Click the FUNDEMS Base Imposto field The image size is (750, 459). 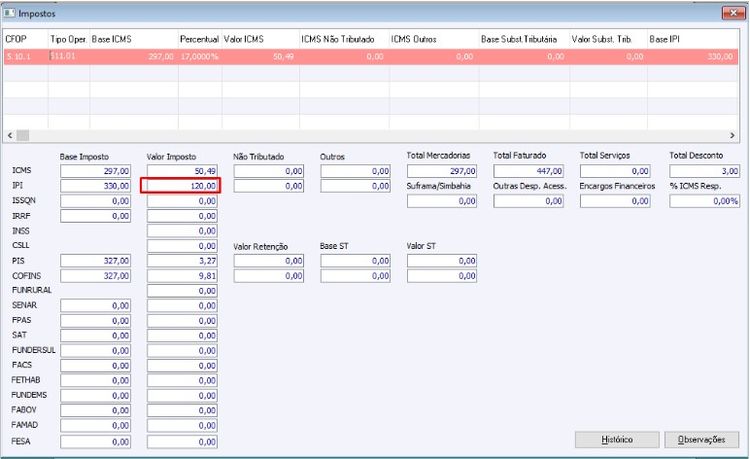[x=96, y=396]
